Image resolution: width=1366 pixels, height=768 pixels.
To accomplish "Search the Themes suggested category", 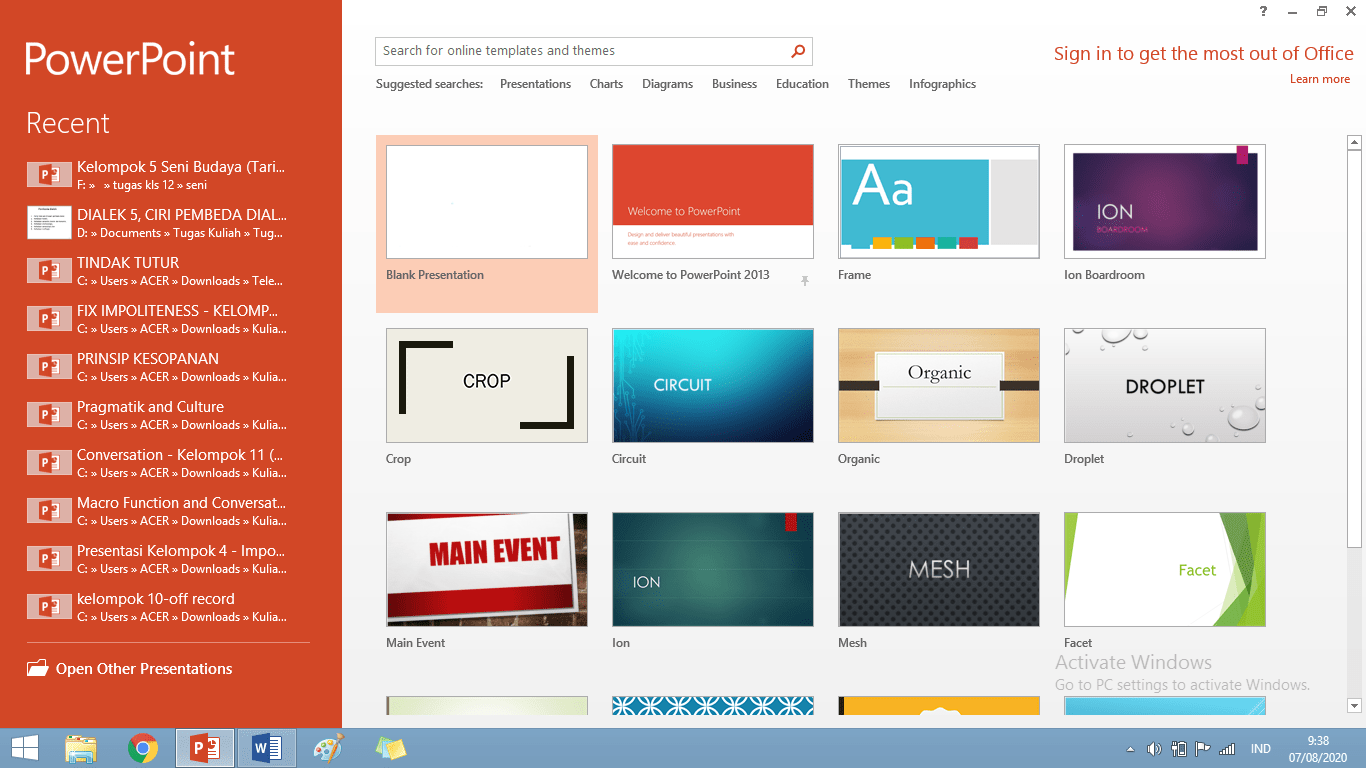I will point(869,84).
